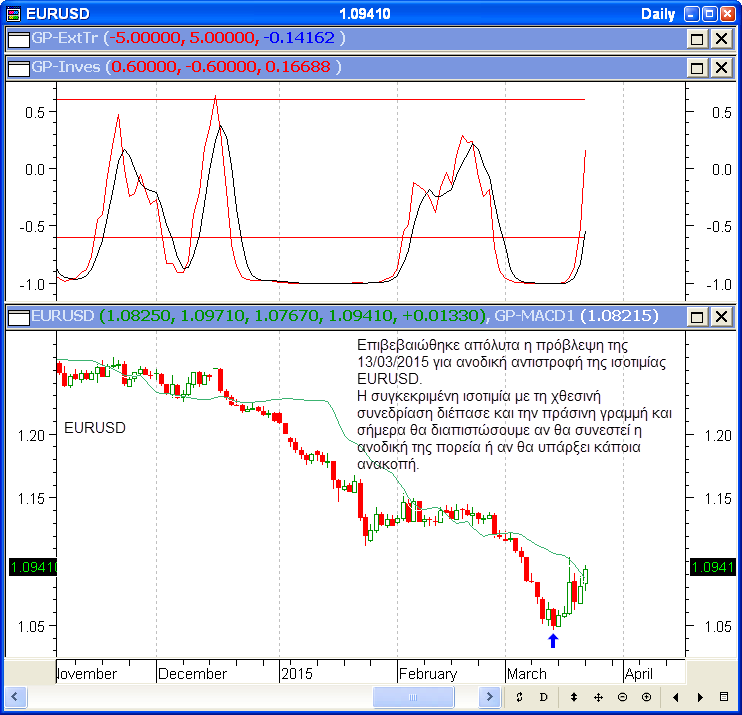Click the vertical double-arrow scale icon
742x715 pixels.
(574, 697)
